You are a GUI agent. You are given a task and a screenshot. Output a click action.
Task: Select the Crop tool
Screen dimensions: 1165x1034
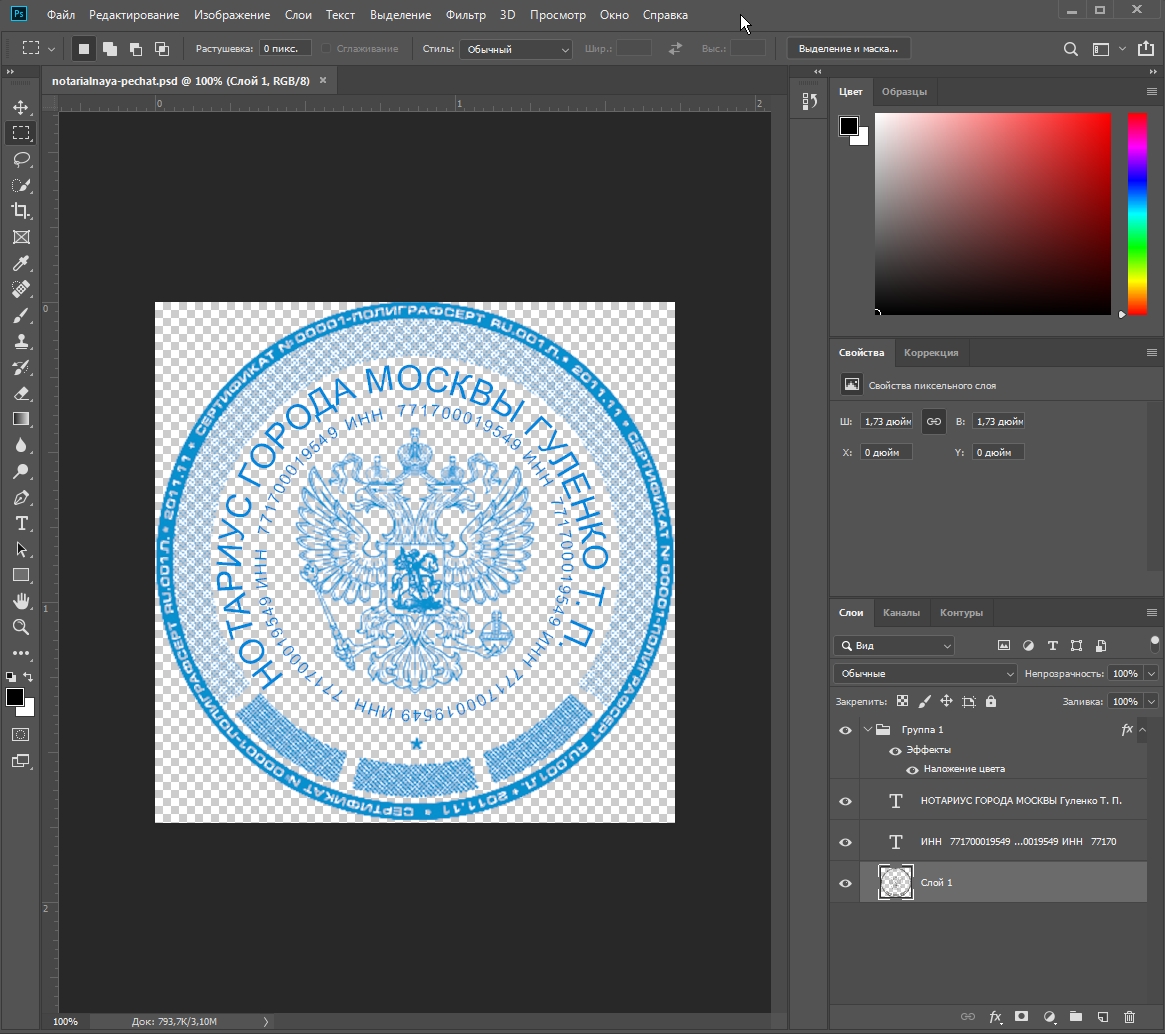(21, 211)
